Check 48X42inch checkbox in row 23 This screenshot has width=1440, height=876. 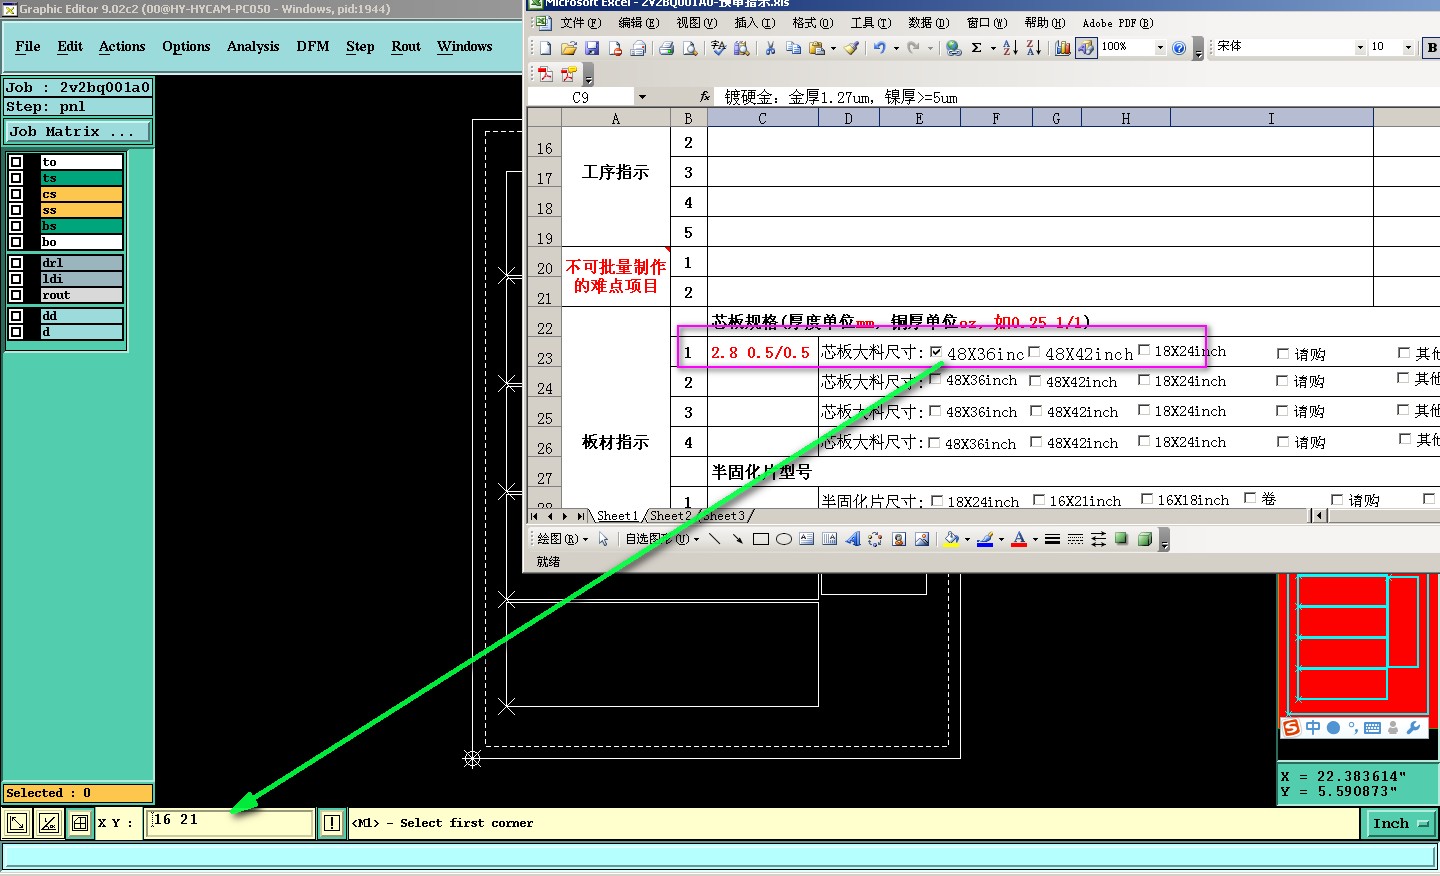pyautogui.click(x=1034, y=351)
